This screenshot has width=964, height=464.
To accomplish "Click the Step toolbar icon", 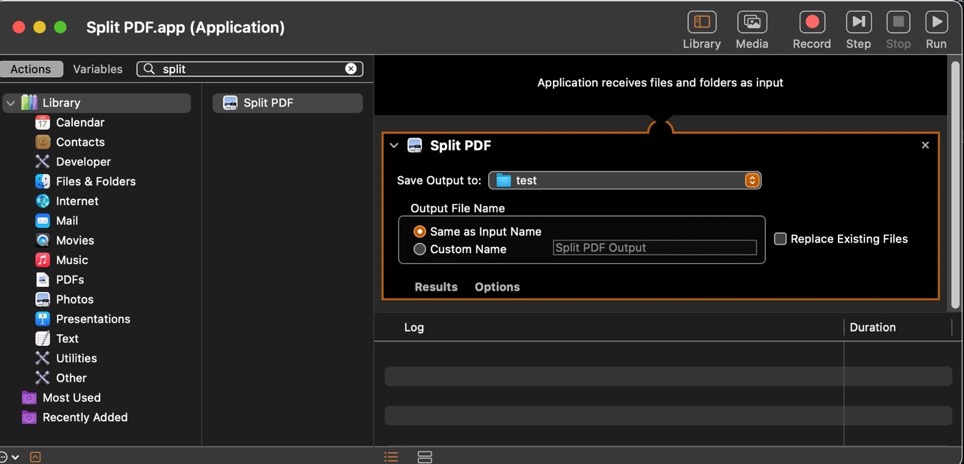I will point(858,23).
